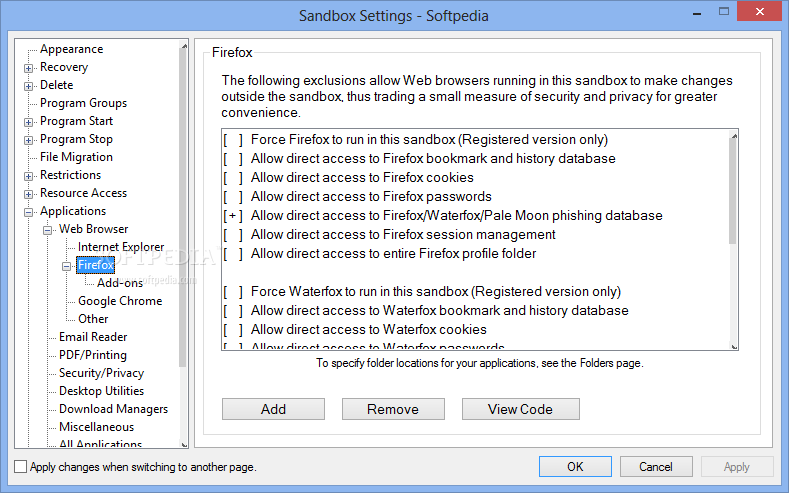Image resolution: width=789 pixels, height=493 pixels.
Task: Expand the Resource Access node
Action: click(29, 194)
